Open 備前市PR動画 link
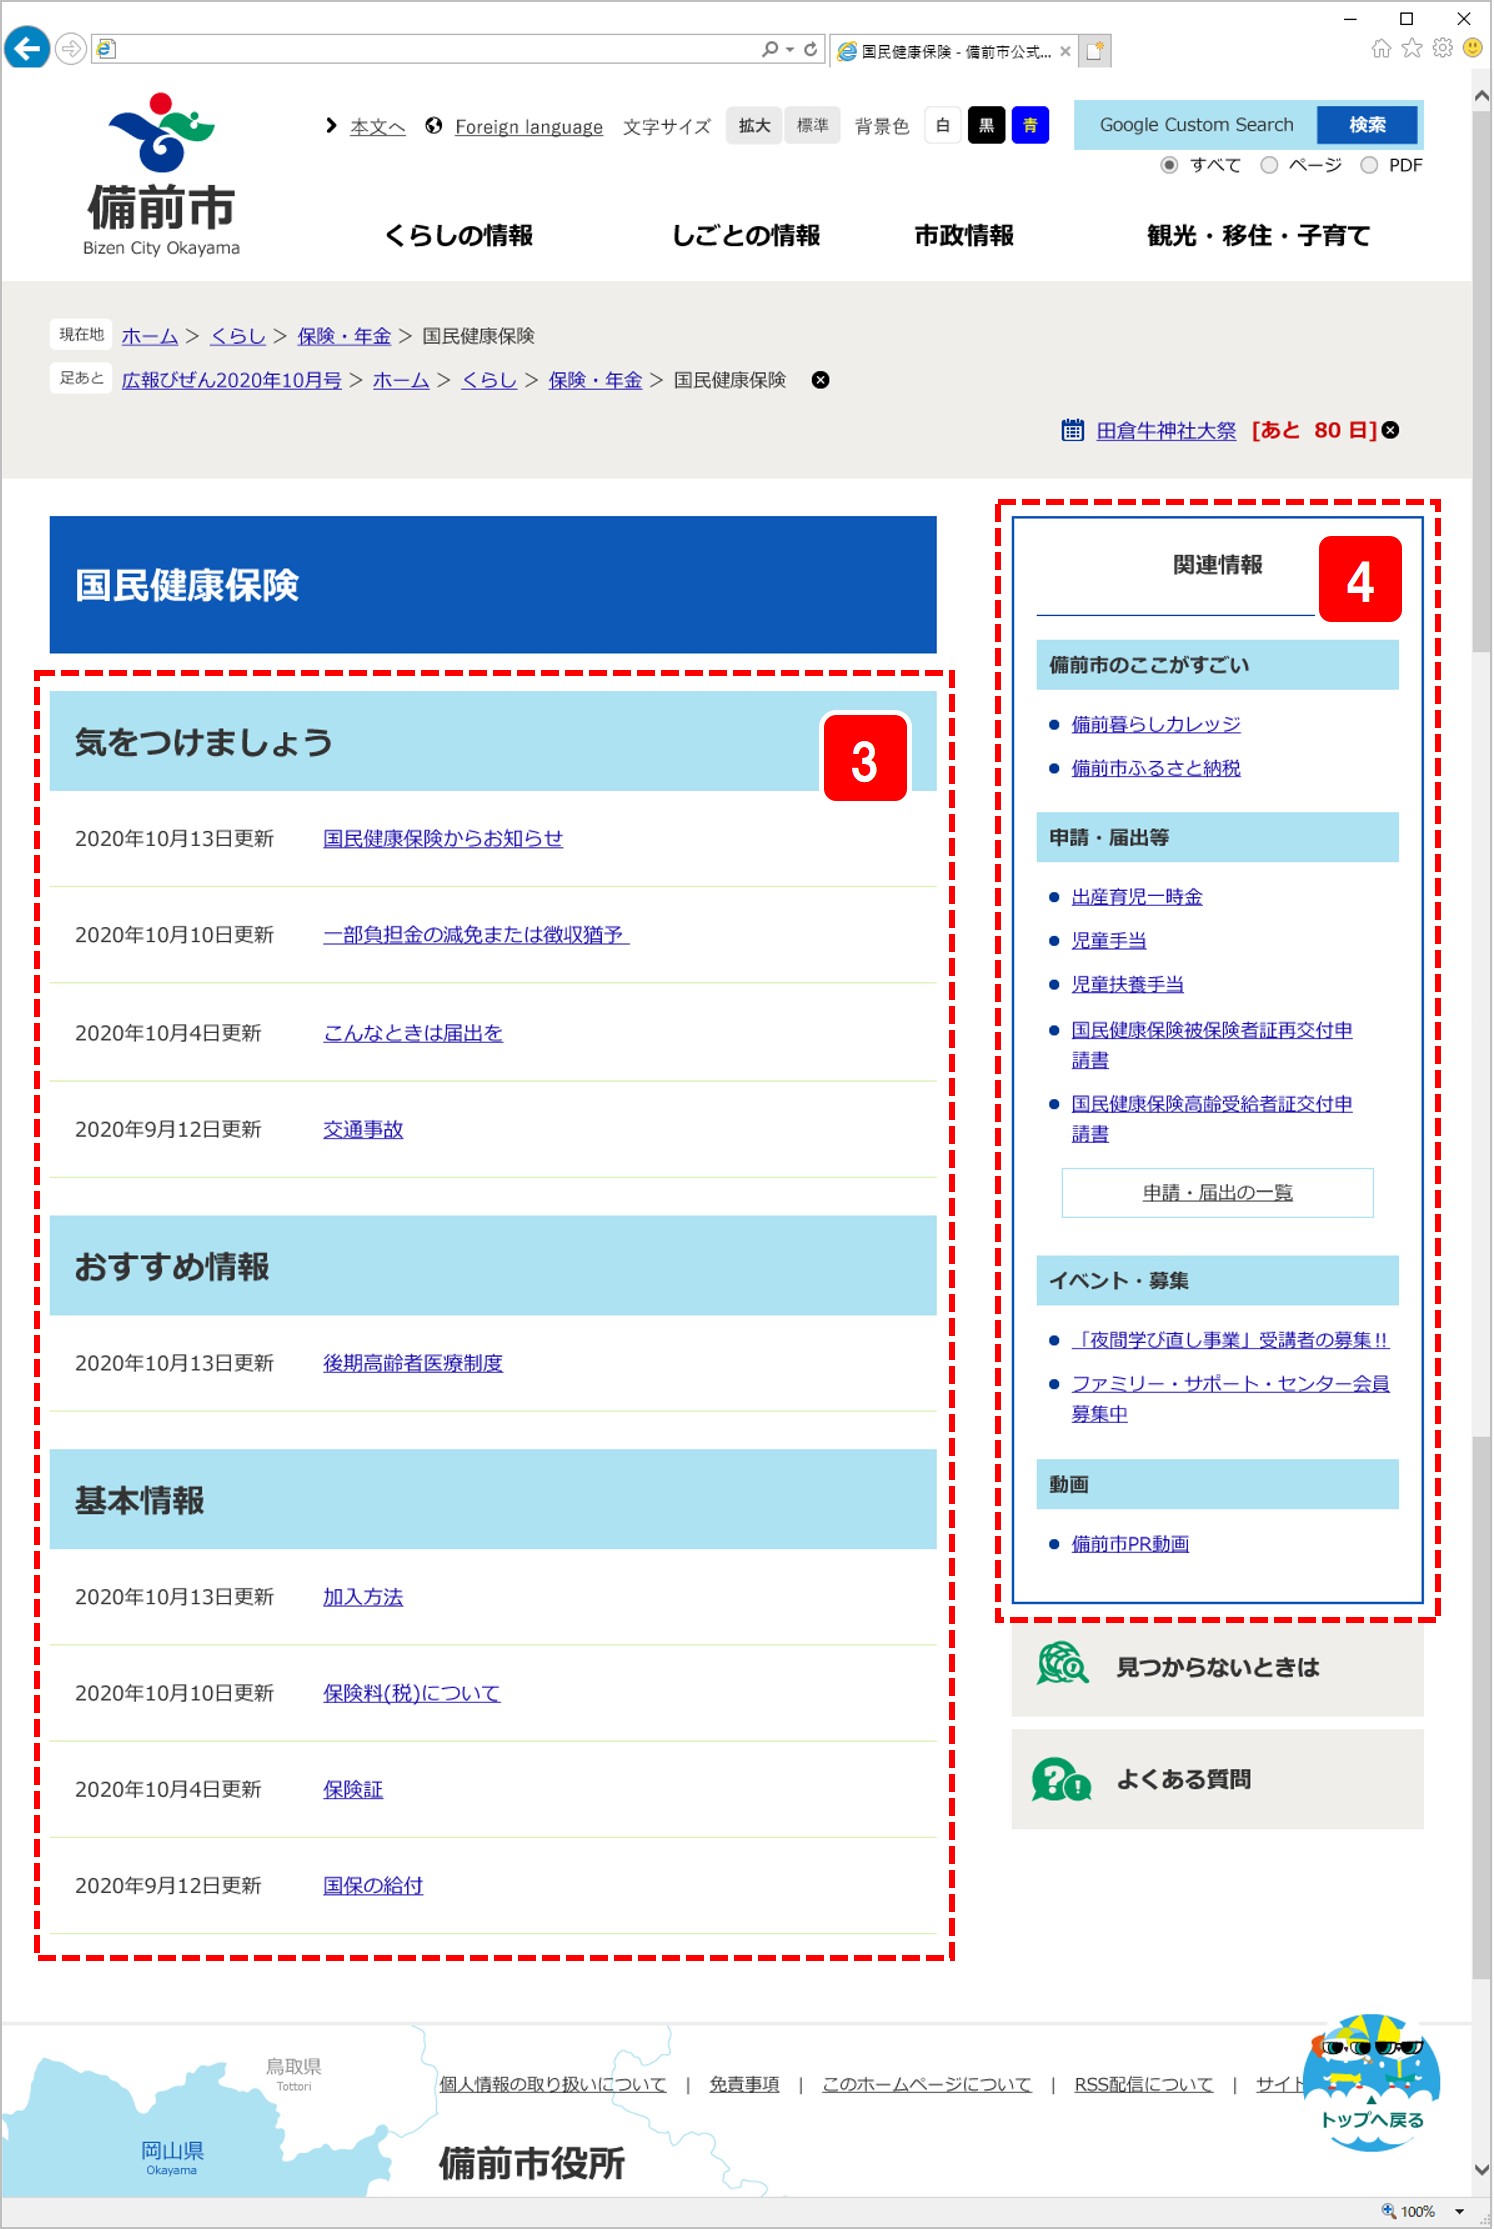Image resolution: width=1494 pixels, height=2229 pixels. coord(1130,1544)
